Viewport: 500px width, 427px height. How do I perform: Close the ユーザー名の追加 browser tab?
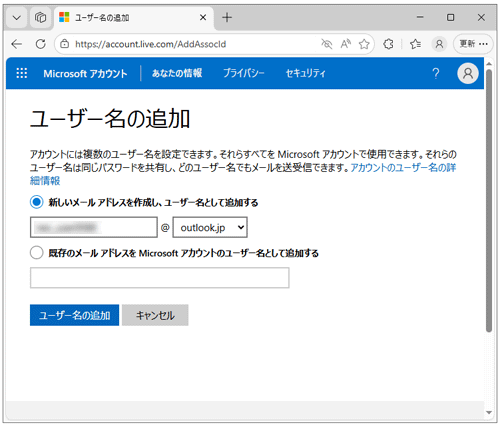[x=203, y=17]
